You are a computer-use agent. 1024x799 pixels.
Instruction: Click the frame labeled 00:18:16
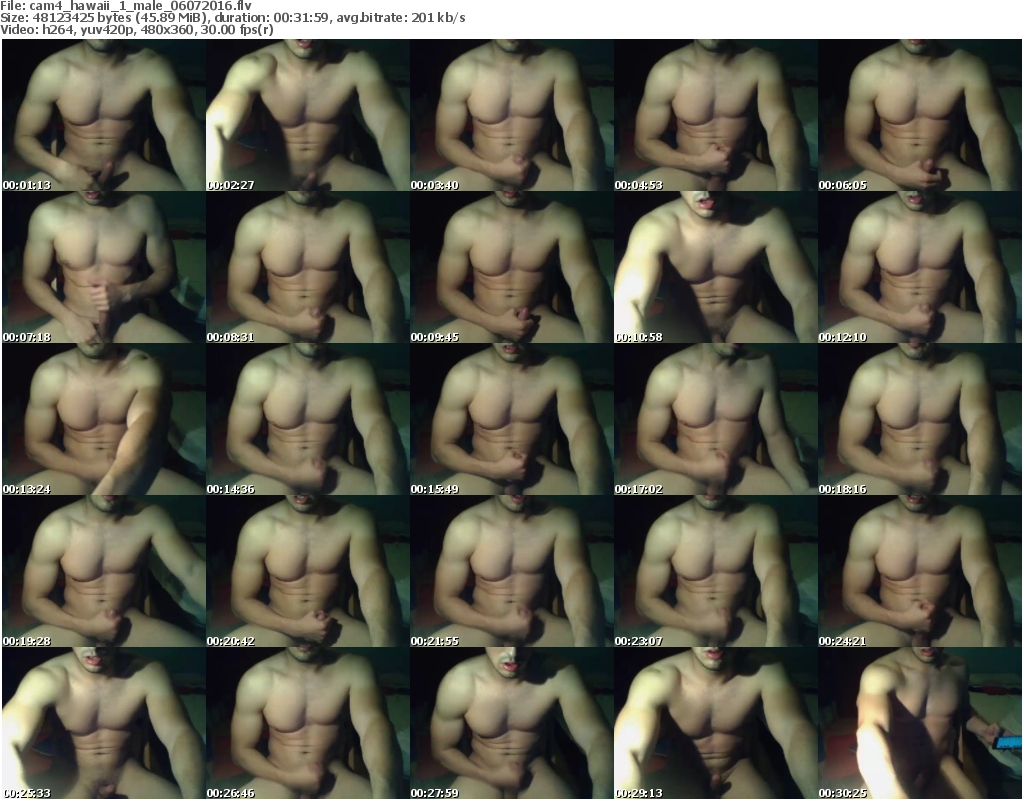[919, 420]
